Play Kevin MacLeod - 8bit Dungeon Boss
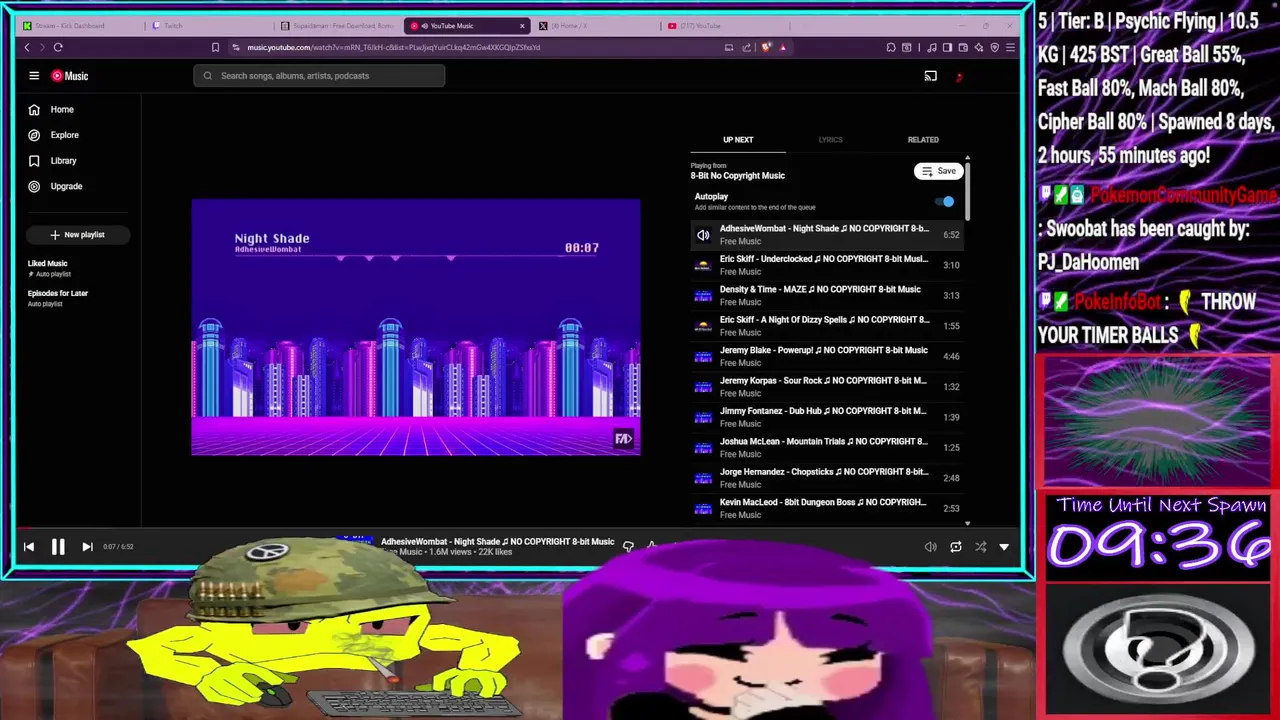Viewport: 1280px width, 720px height. 826,508
